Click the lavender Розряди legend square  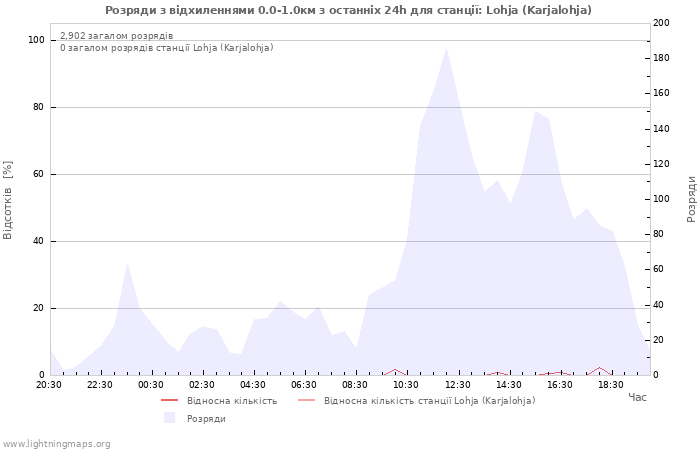(169, 418)
